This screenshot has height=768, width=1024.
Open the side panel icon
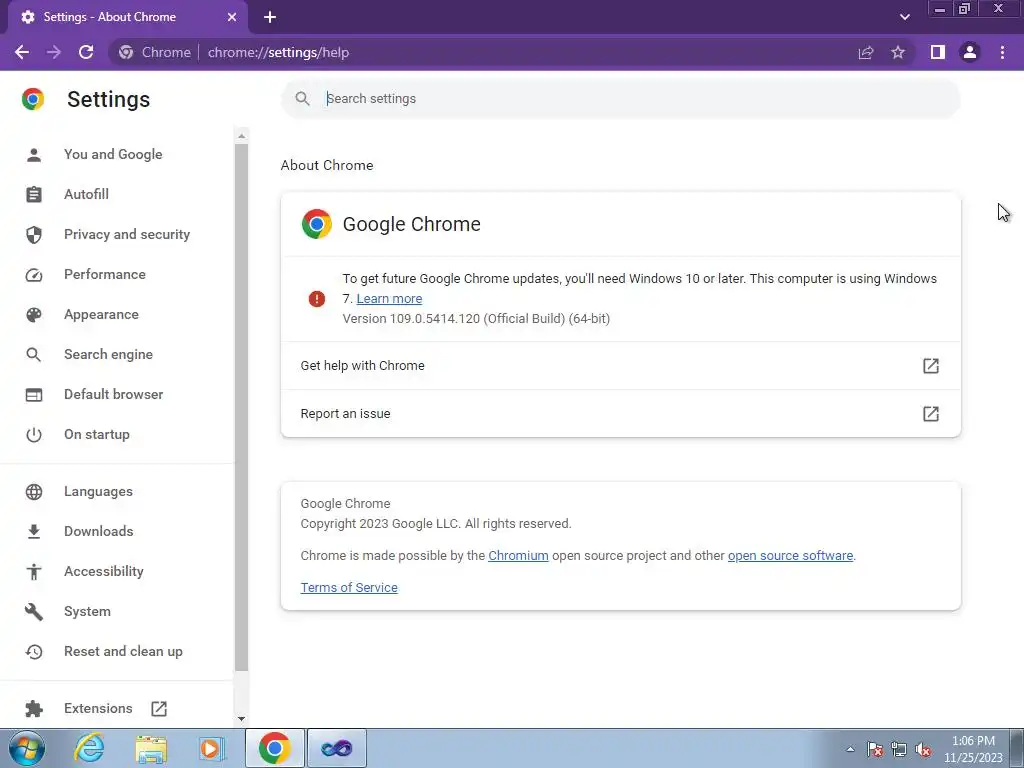click(x=938, y=52)
